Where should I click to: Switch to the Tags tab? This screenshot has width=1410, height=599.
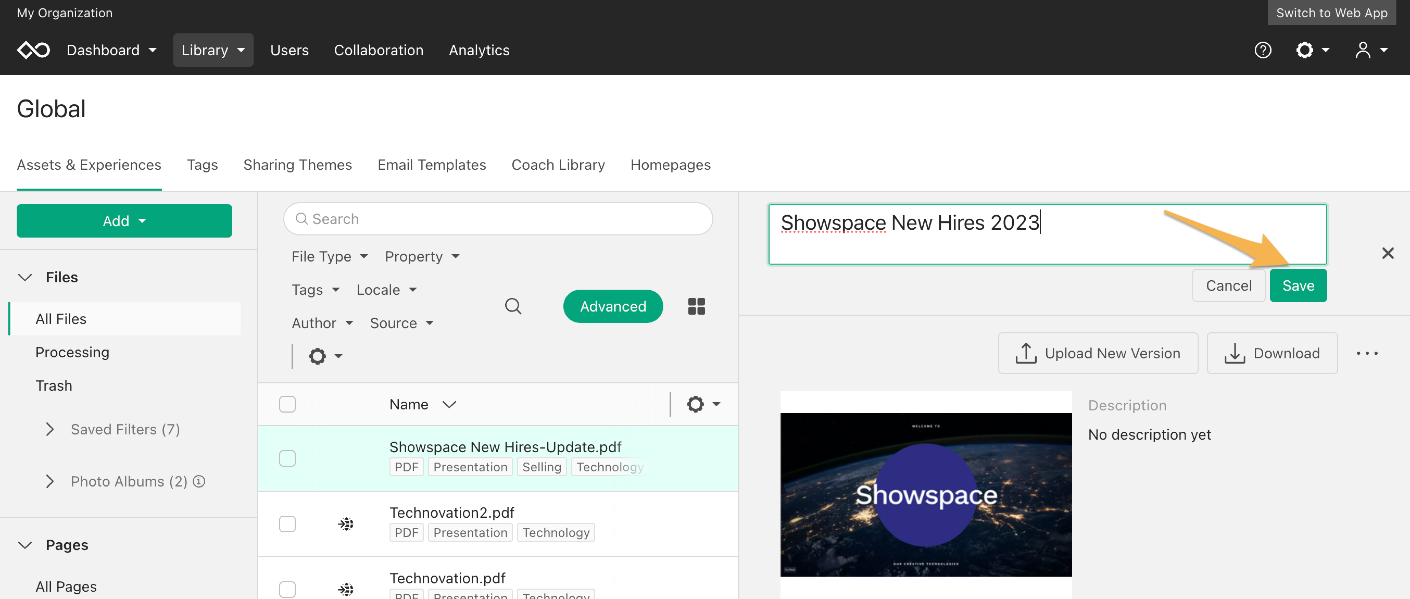[202, 165]
